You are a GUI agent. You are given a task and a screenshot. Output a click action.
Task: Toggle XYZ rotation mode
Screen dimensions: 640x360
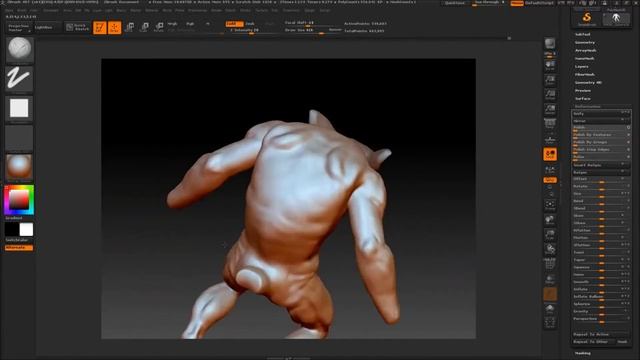(x=550, y=180)
